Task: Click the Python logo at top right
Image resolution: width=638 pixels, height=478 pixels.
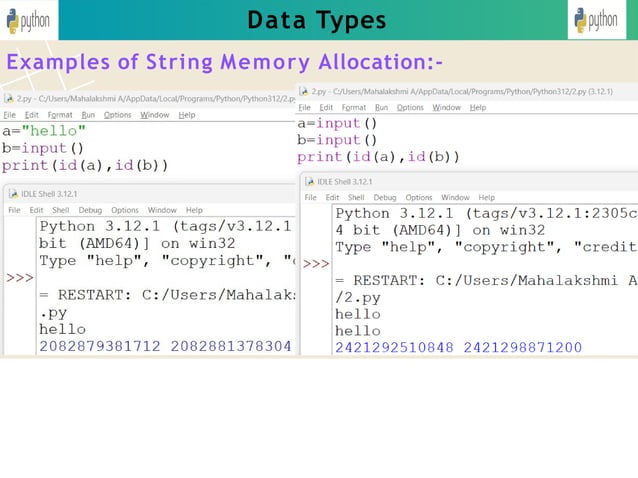Action: point(596,20)
